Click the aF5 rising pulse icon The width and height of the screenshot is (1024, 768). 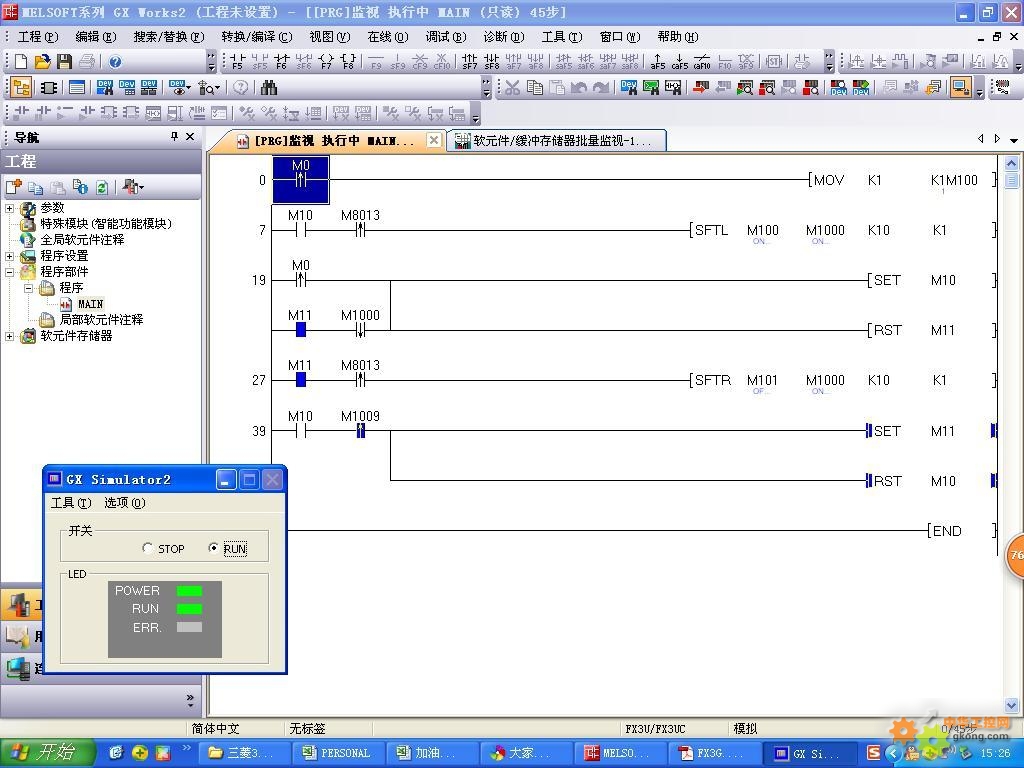pyautogui.click(x=658, y=61)
